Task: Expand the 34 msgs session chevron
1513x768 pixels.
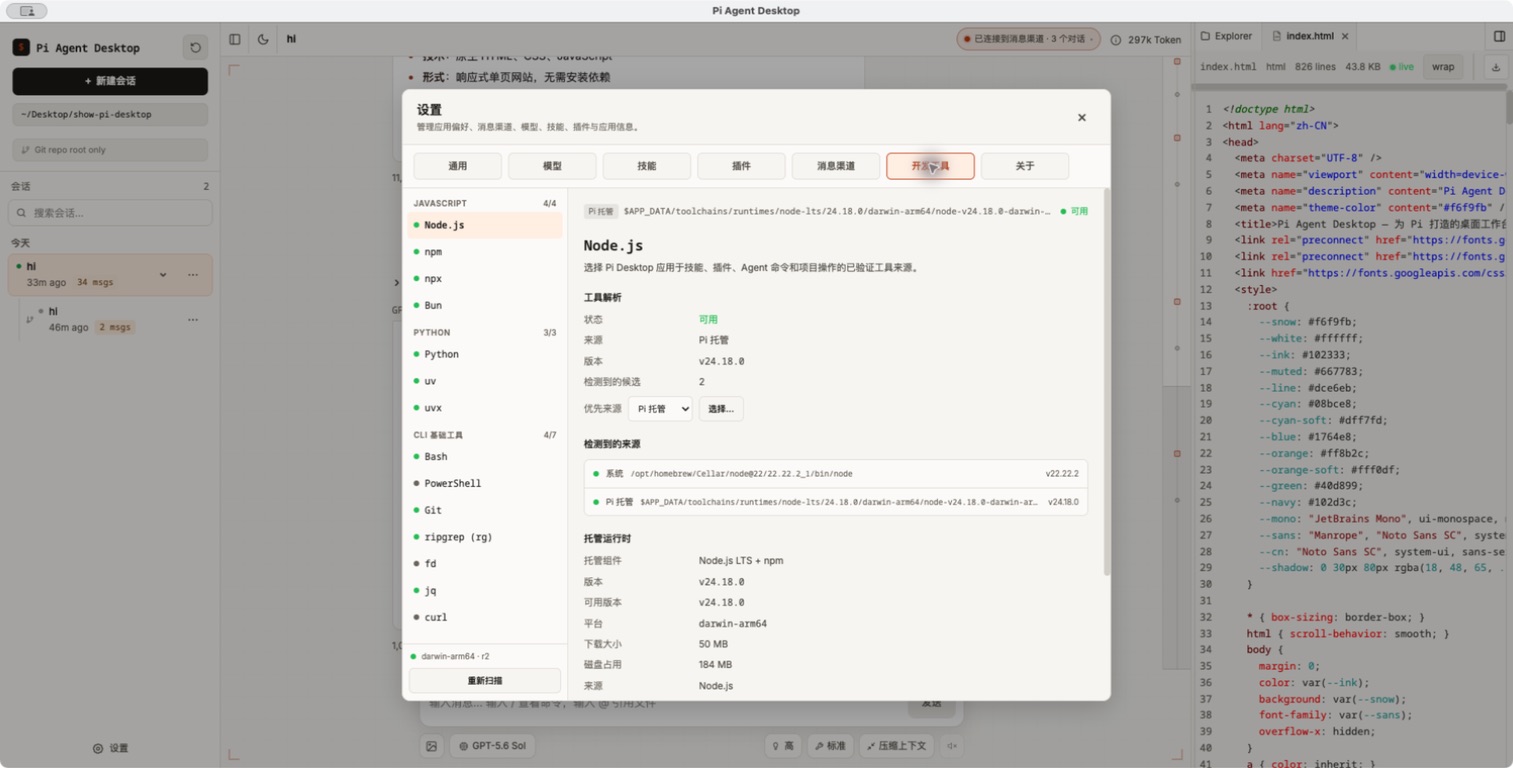Action: 163,275
